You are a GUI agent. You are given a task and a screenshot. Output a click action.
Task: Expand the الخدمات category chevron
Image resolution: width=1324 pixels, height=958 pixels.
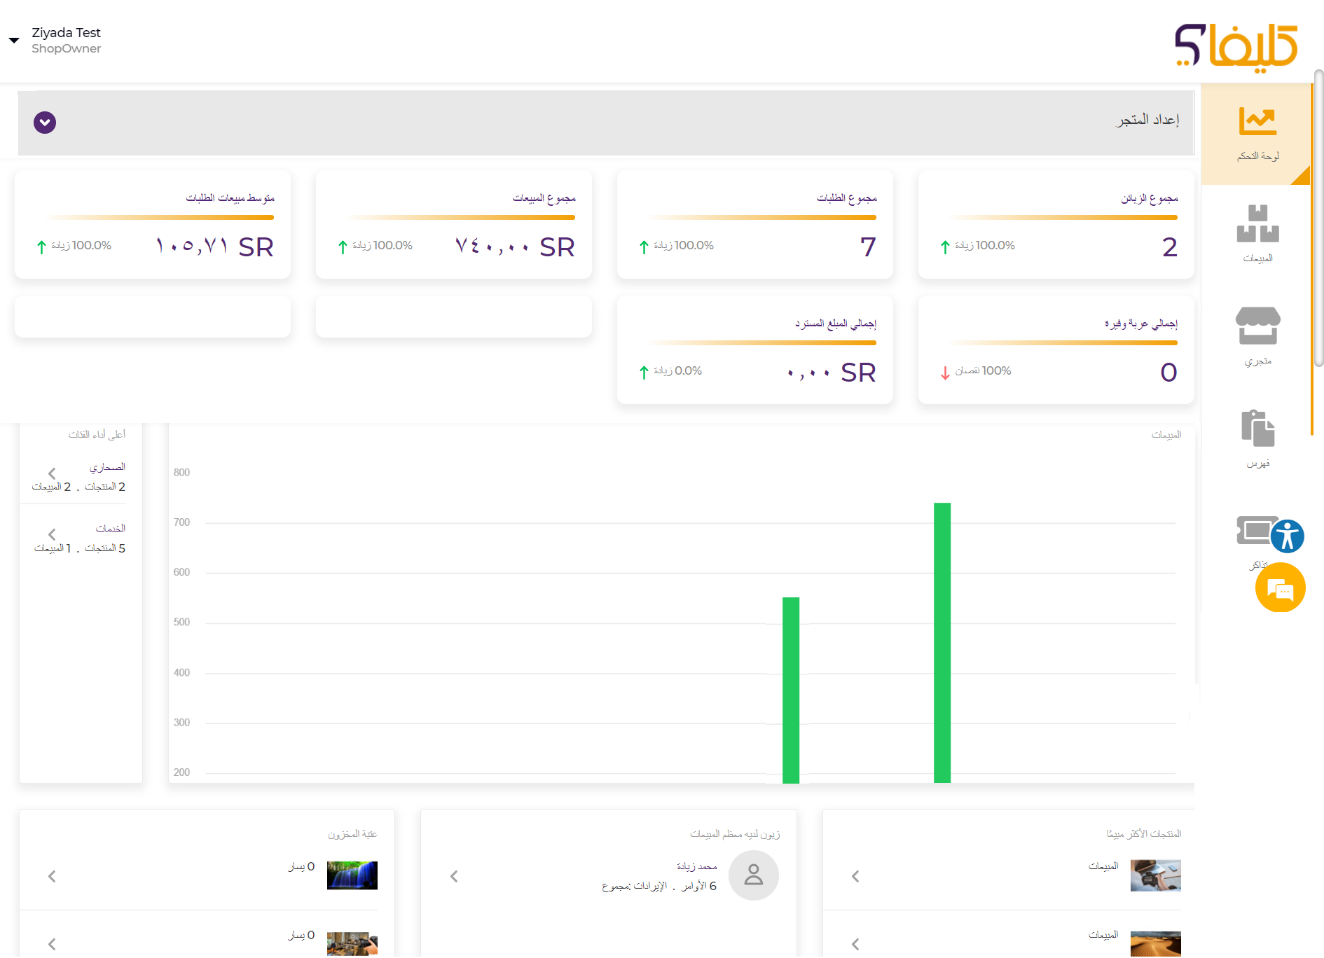(52, 535)
